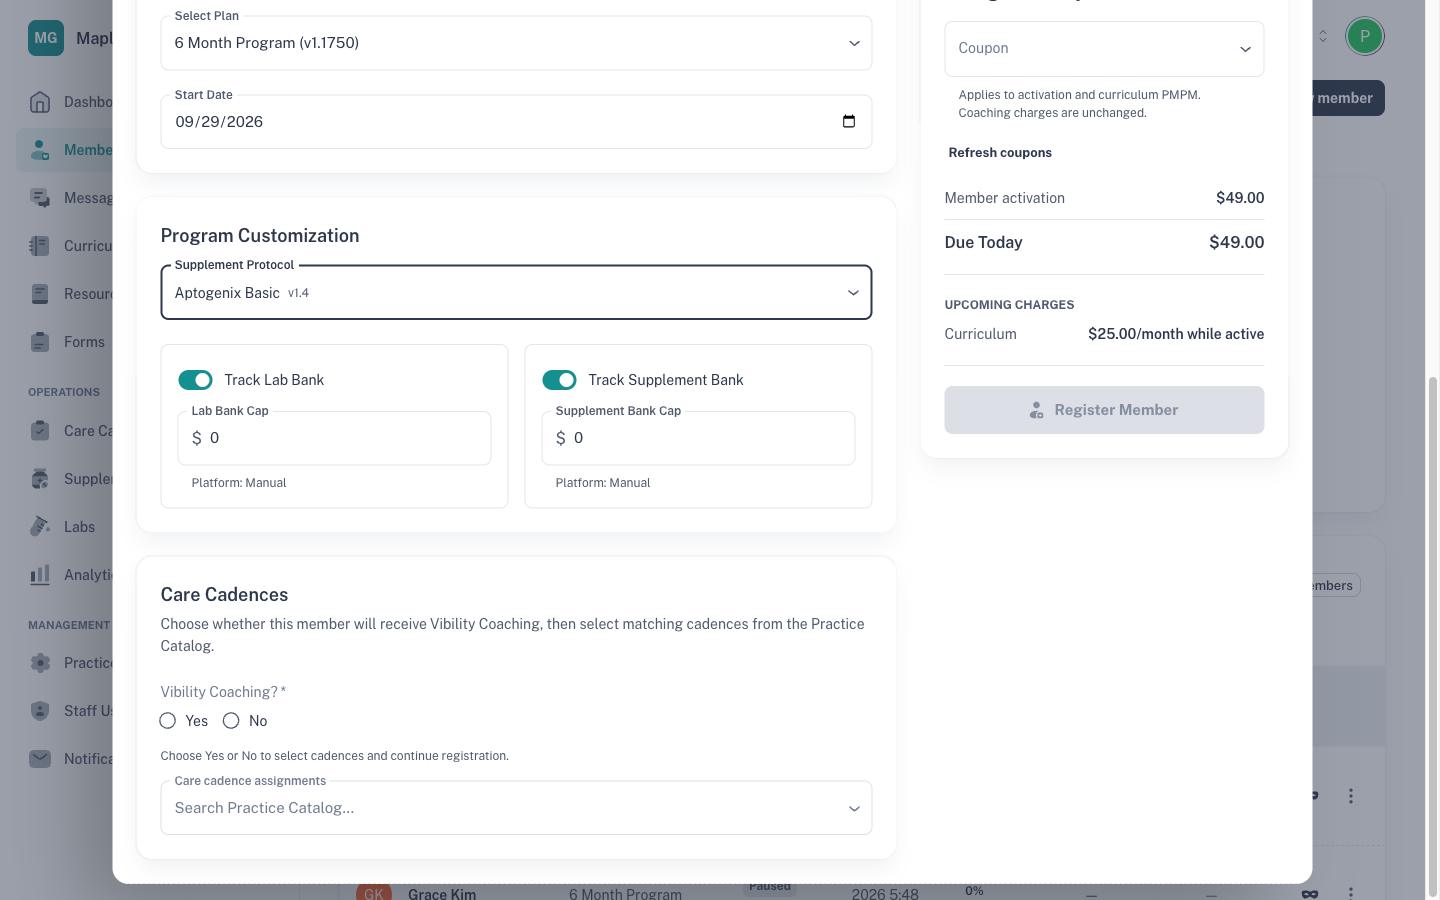
Task: Click the MG workspace logo
Action: (46, 38)
